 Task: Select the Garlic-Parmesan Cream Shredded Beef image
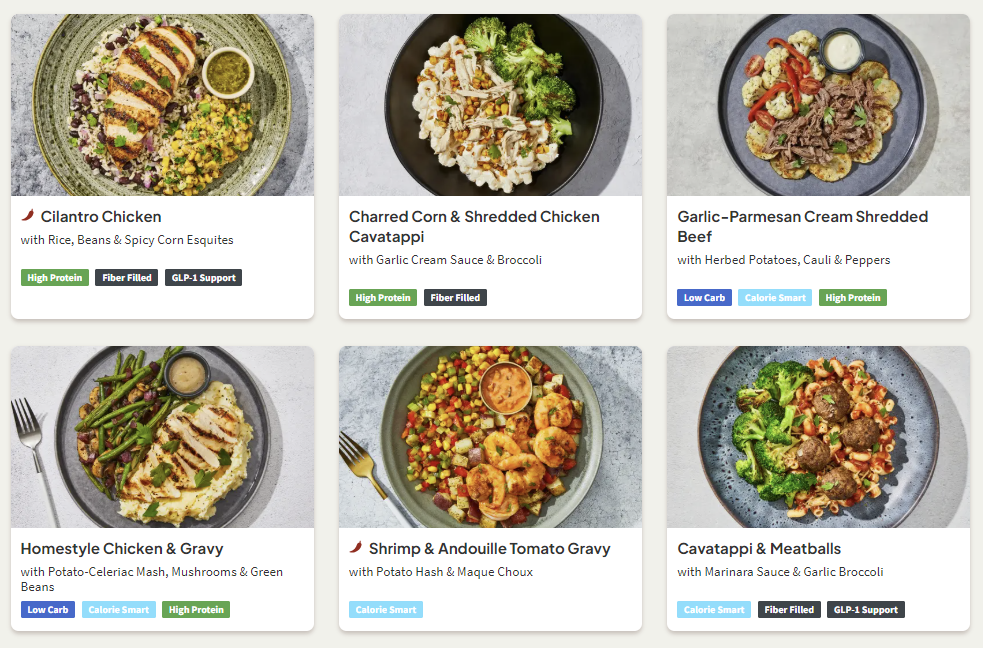[818, 105]
